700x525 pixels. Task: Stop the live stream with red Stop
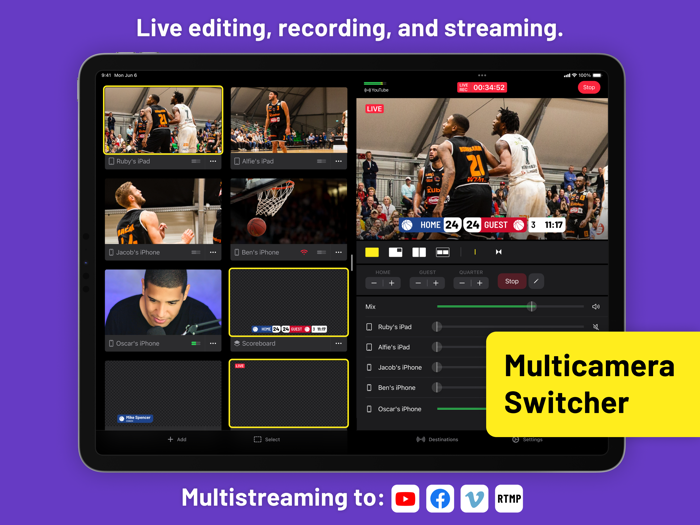pyautogui.click(x=589, y=88)
